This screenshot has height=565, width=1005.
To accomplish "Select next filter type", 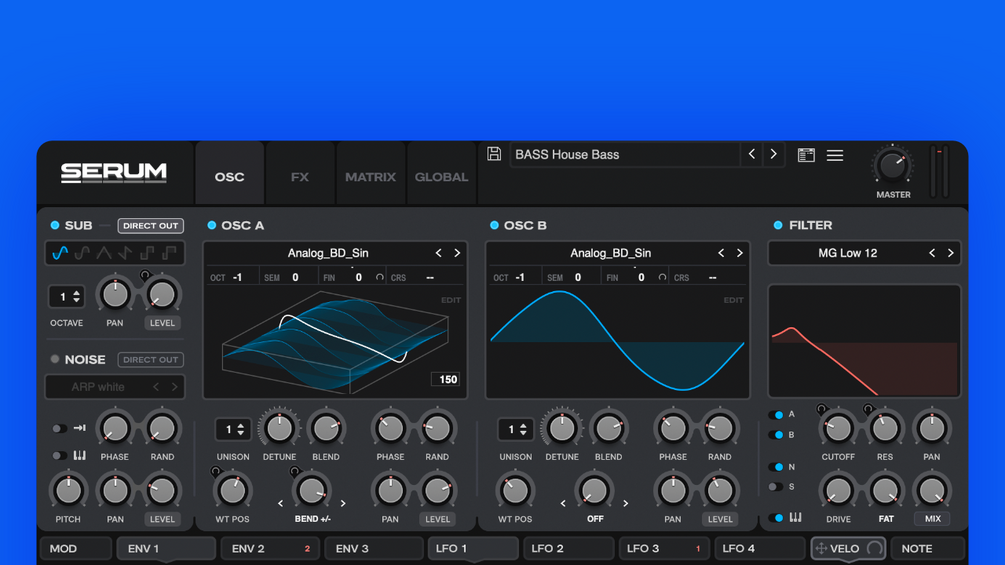I will tap(951, 253).
